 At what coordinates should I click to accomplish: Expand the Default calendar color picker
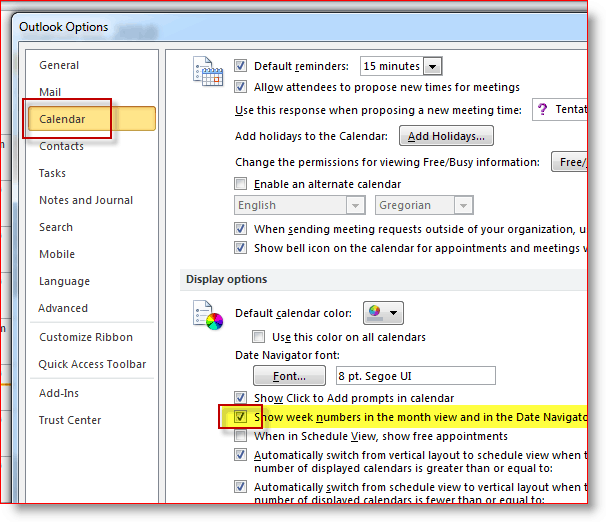[383, 313]
